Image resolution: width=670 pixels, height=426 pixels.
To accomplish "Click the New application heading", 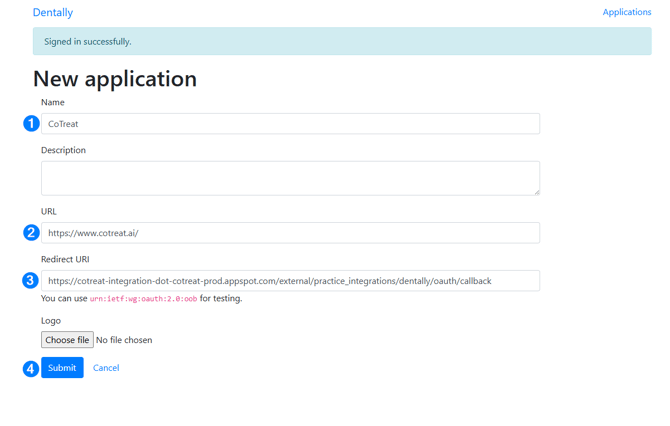I will pyautogui.click(x=115, y=78).
